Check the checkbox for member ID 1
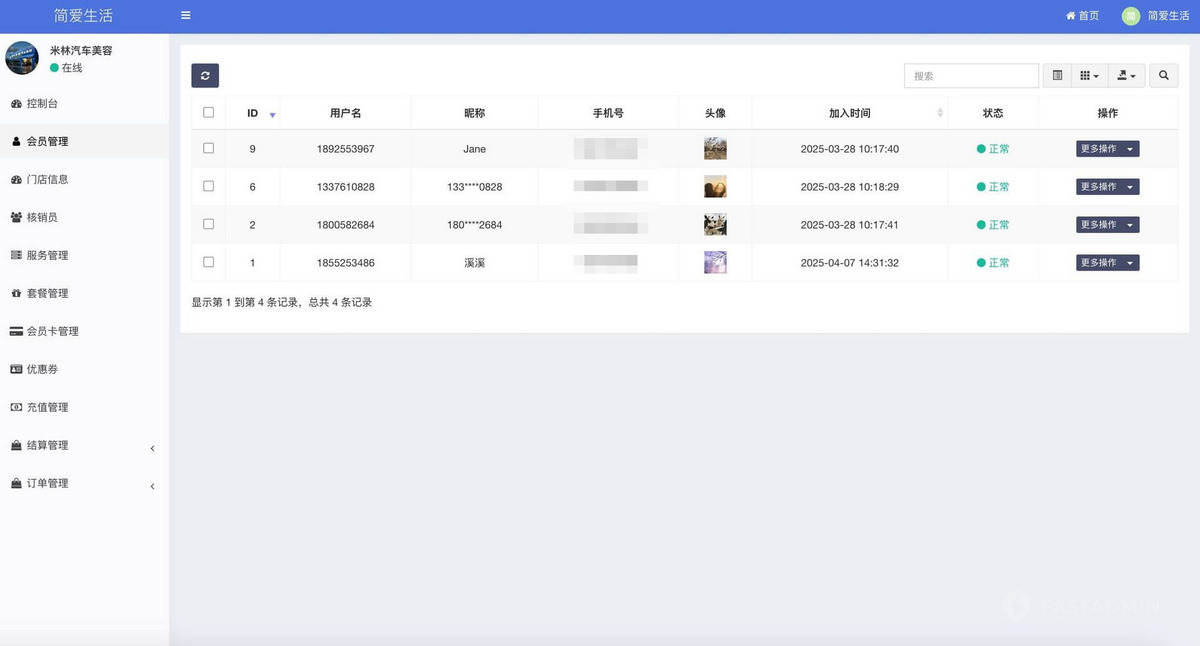 pos(208,262)
